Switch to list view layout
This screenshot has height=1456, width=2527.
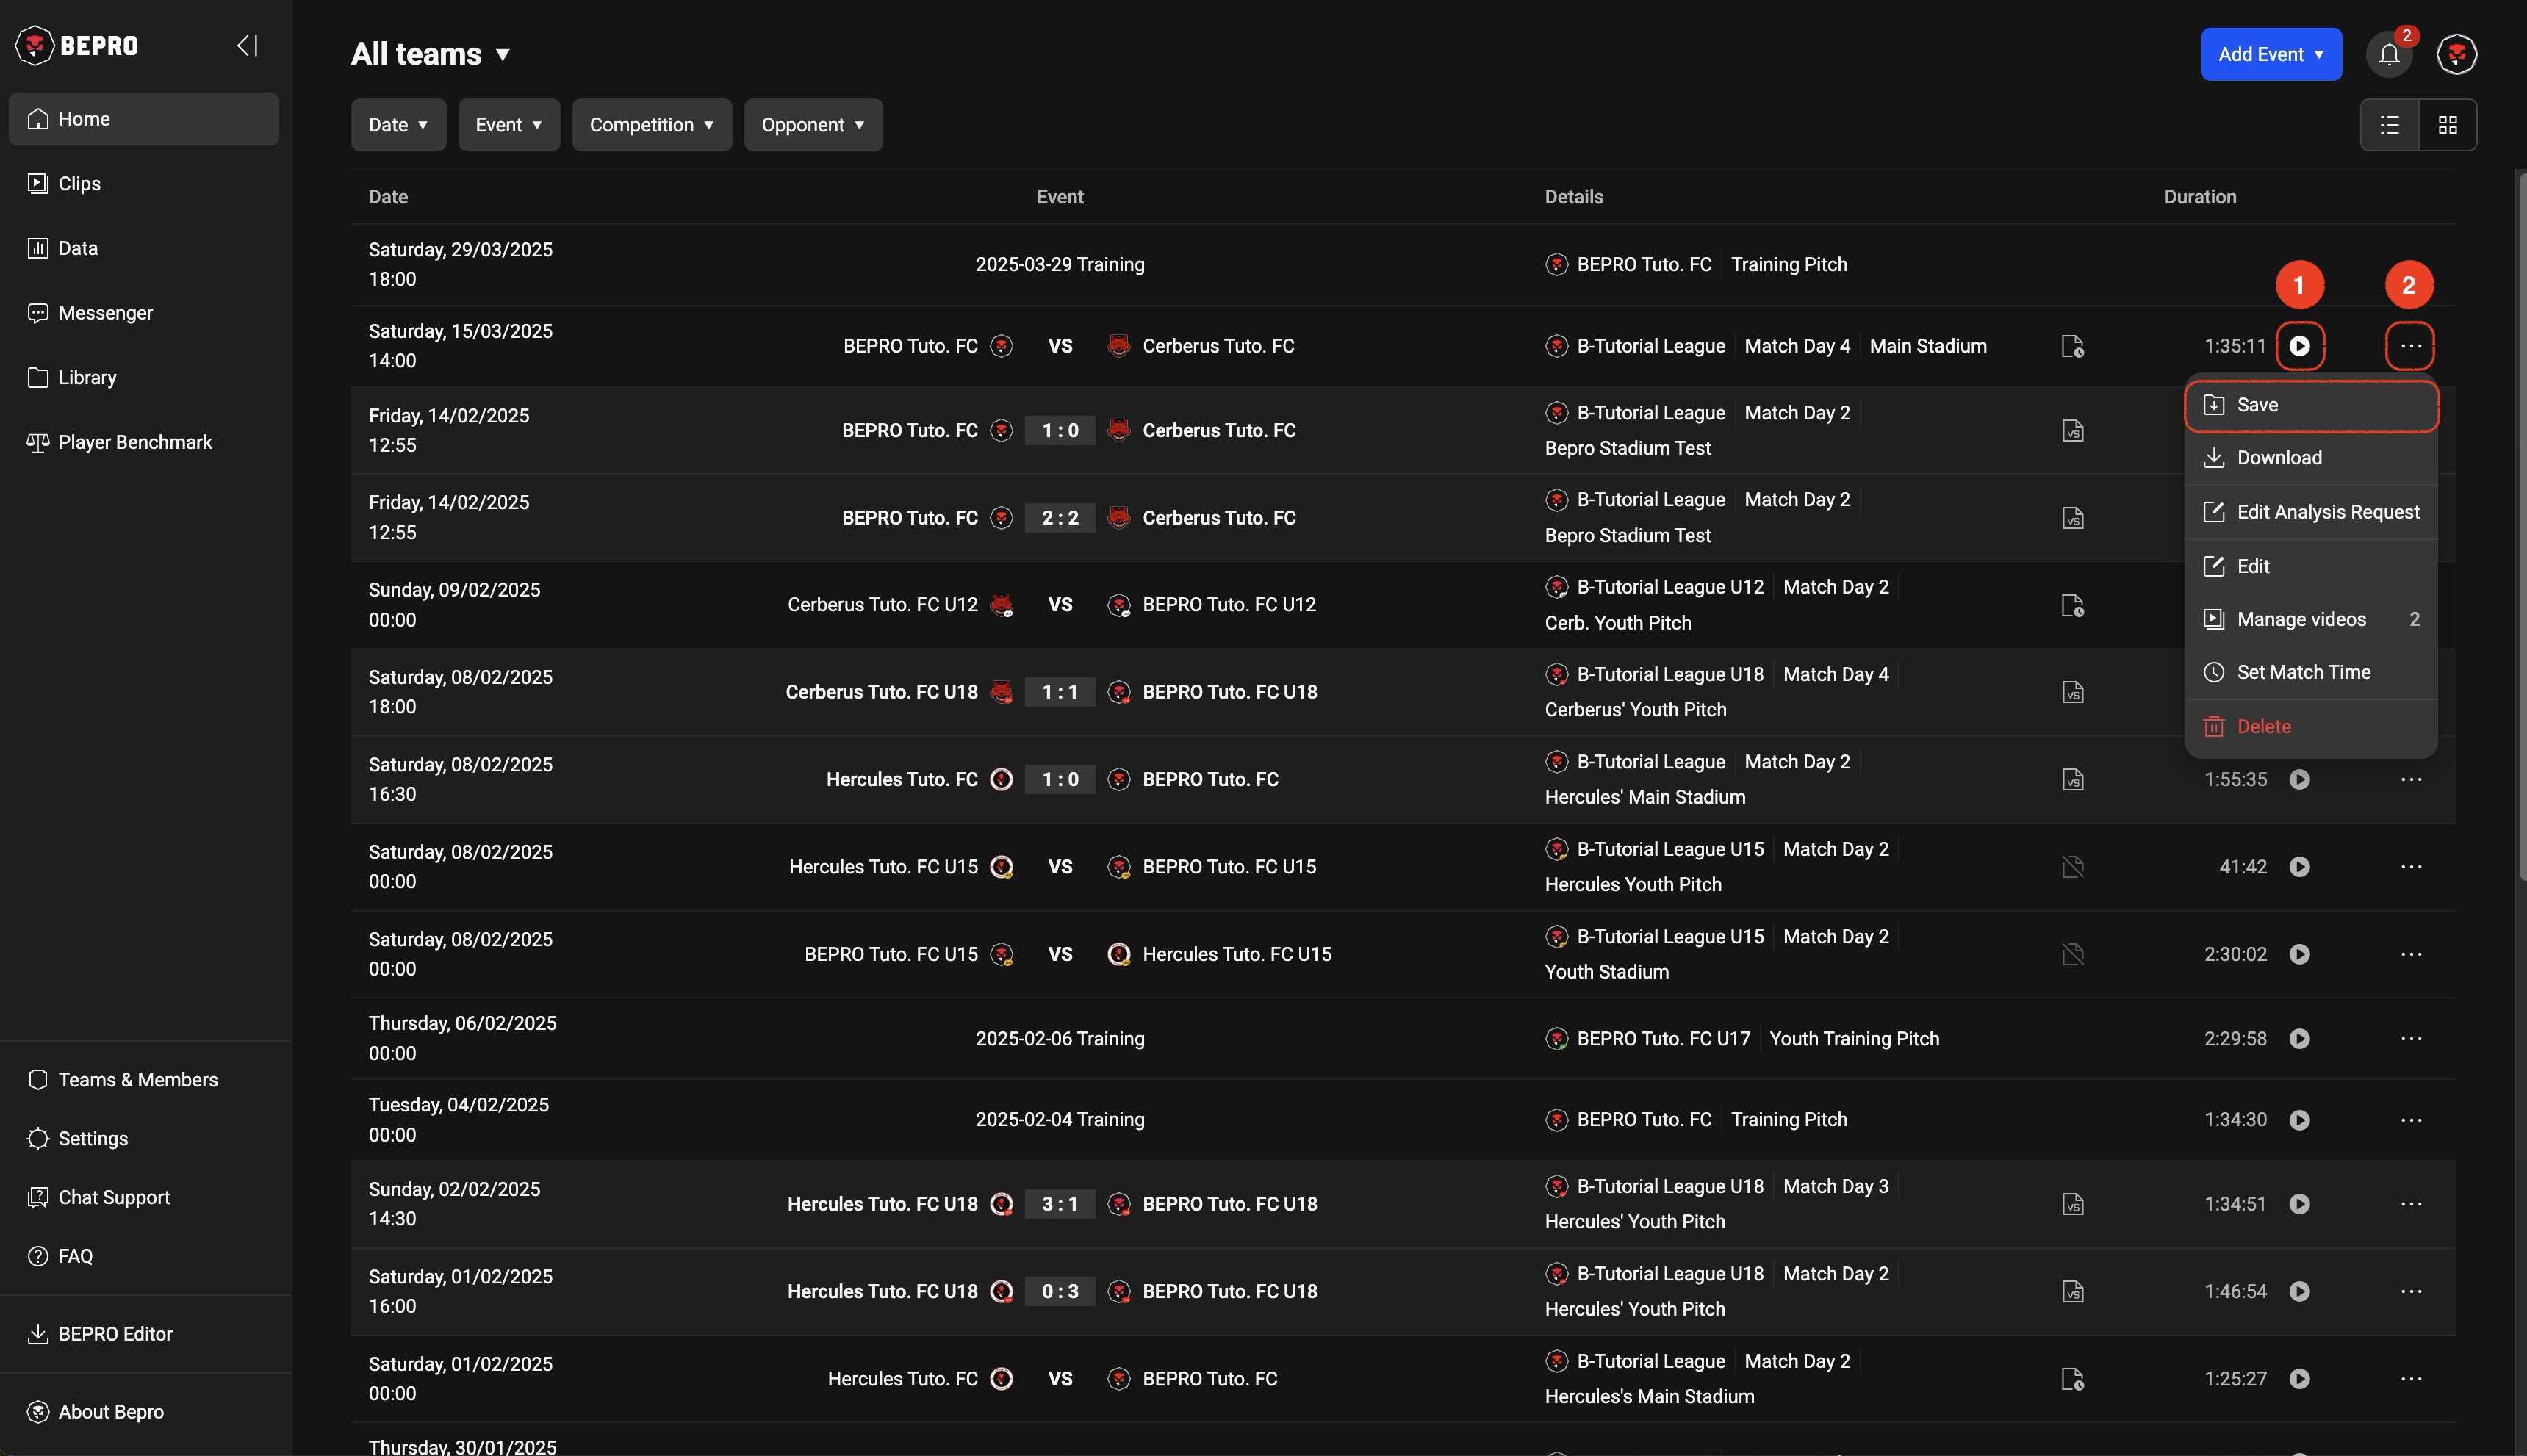(2389, 125)
